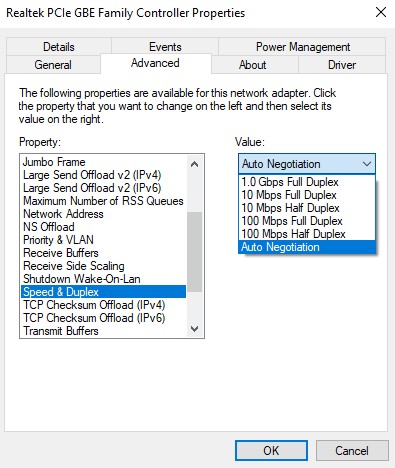Select the Network Address property
395x468 pixels.
tap(103, 214)
